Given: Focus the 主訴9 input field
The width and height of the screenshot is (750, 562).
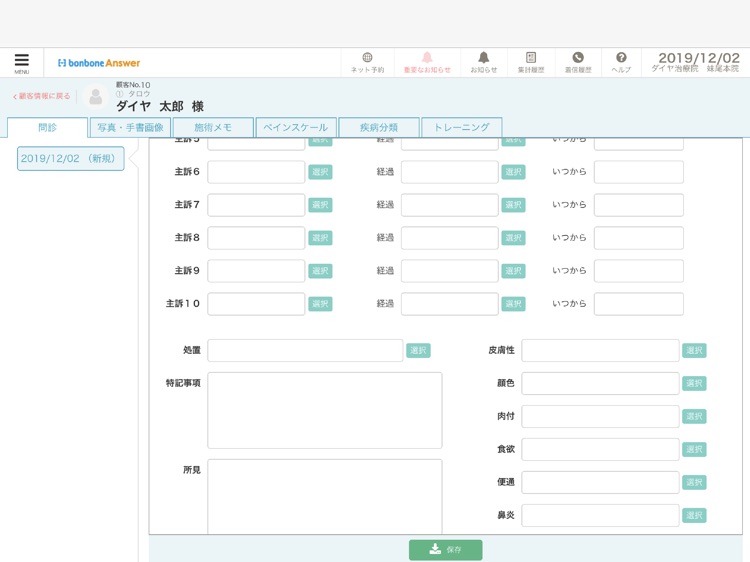Looking at the screenshot, I should click(x=256, y=271).
